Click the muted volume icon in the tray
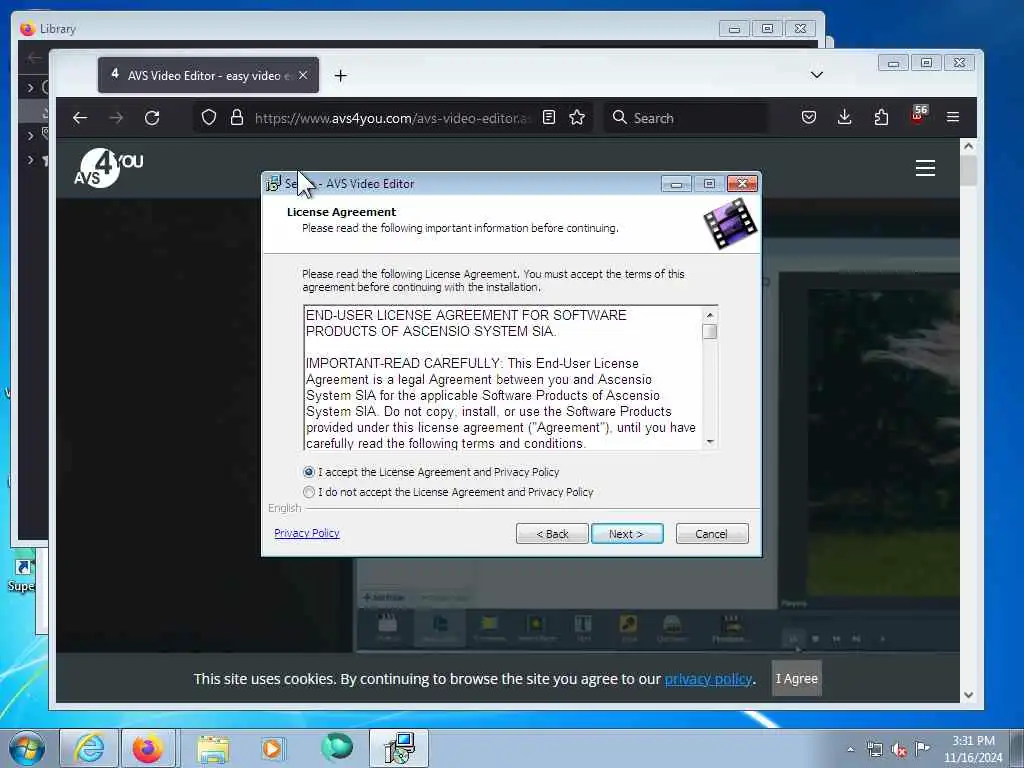The height and width of the screenshot is (768, 1024). pyautogui.click(x=899, y=750)
